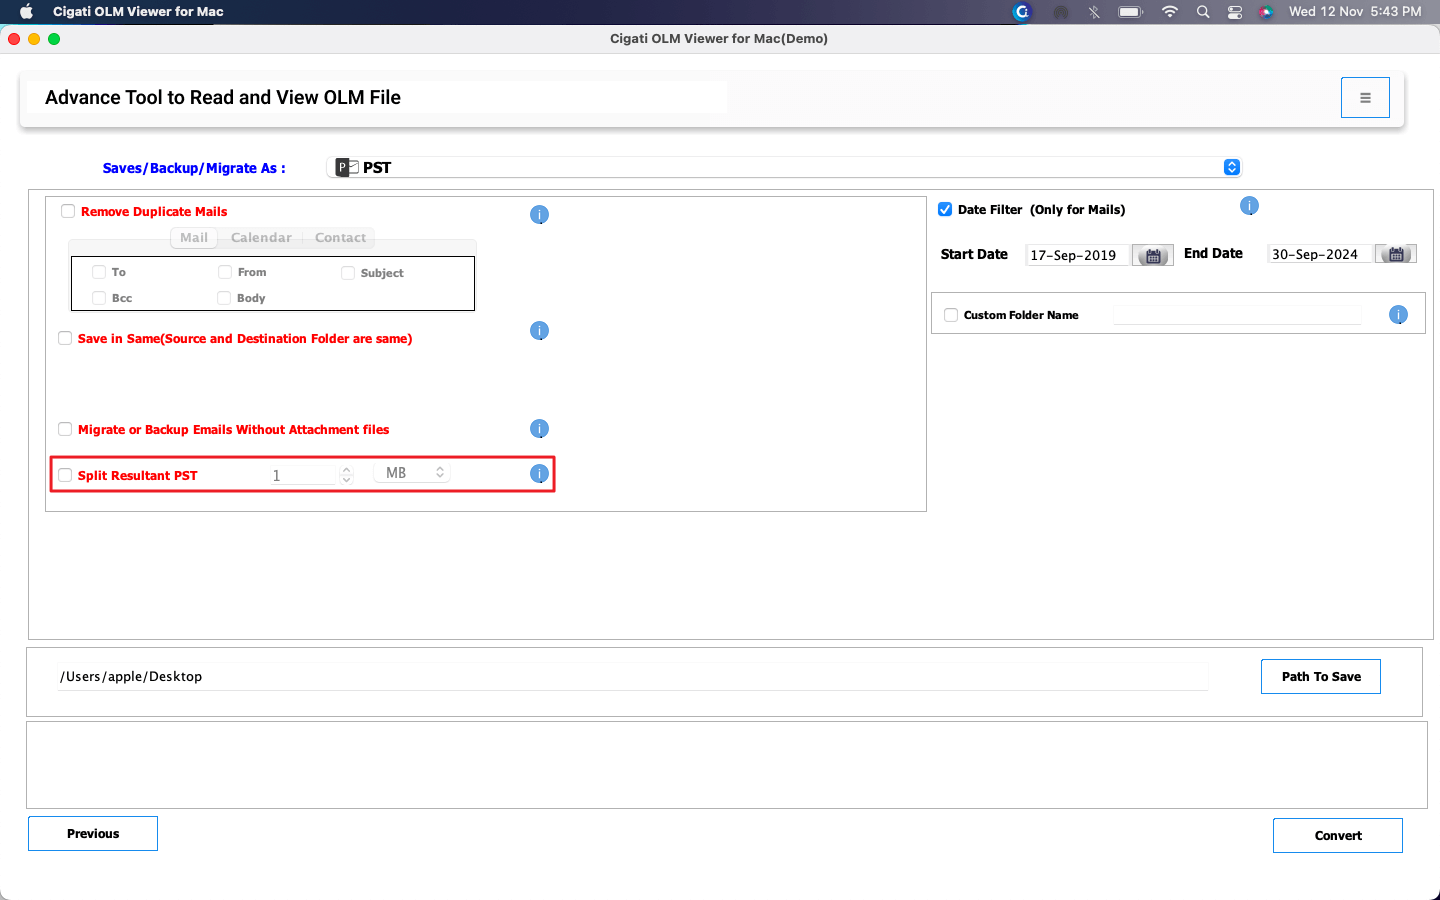Click the Bluetooth icon in menu bar
The height and width of the screenshot is (900, 1440).
pos(1094,12)
